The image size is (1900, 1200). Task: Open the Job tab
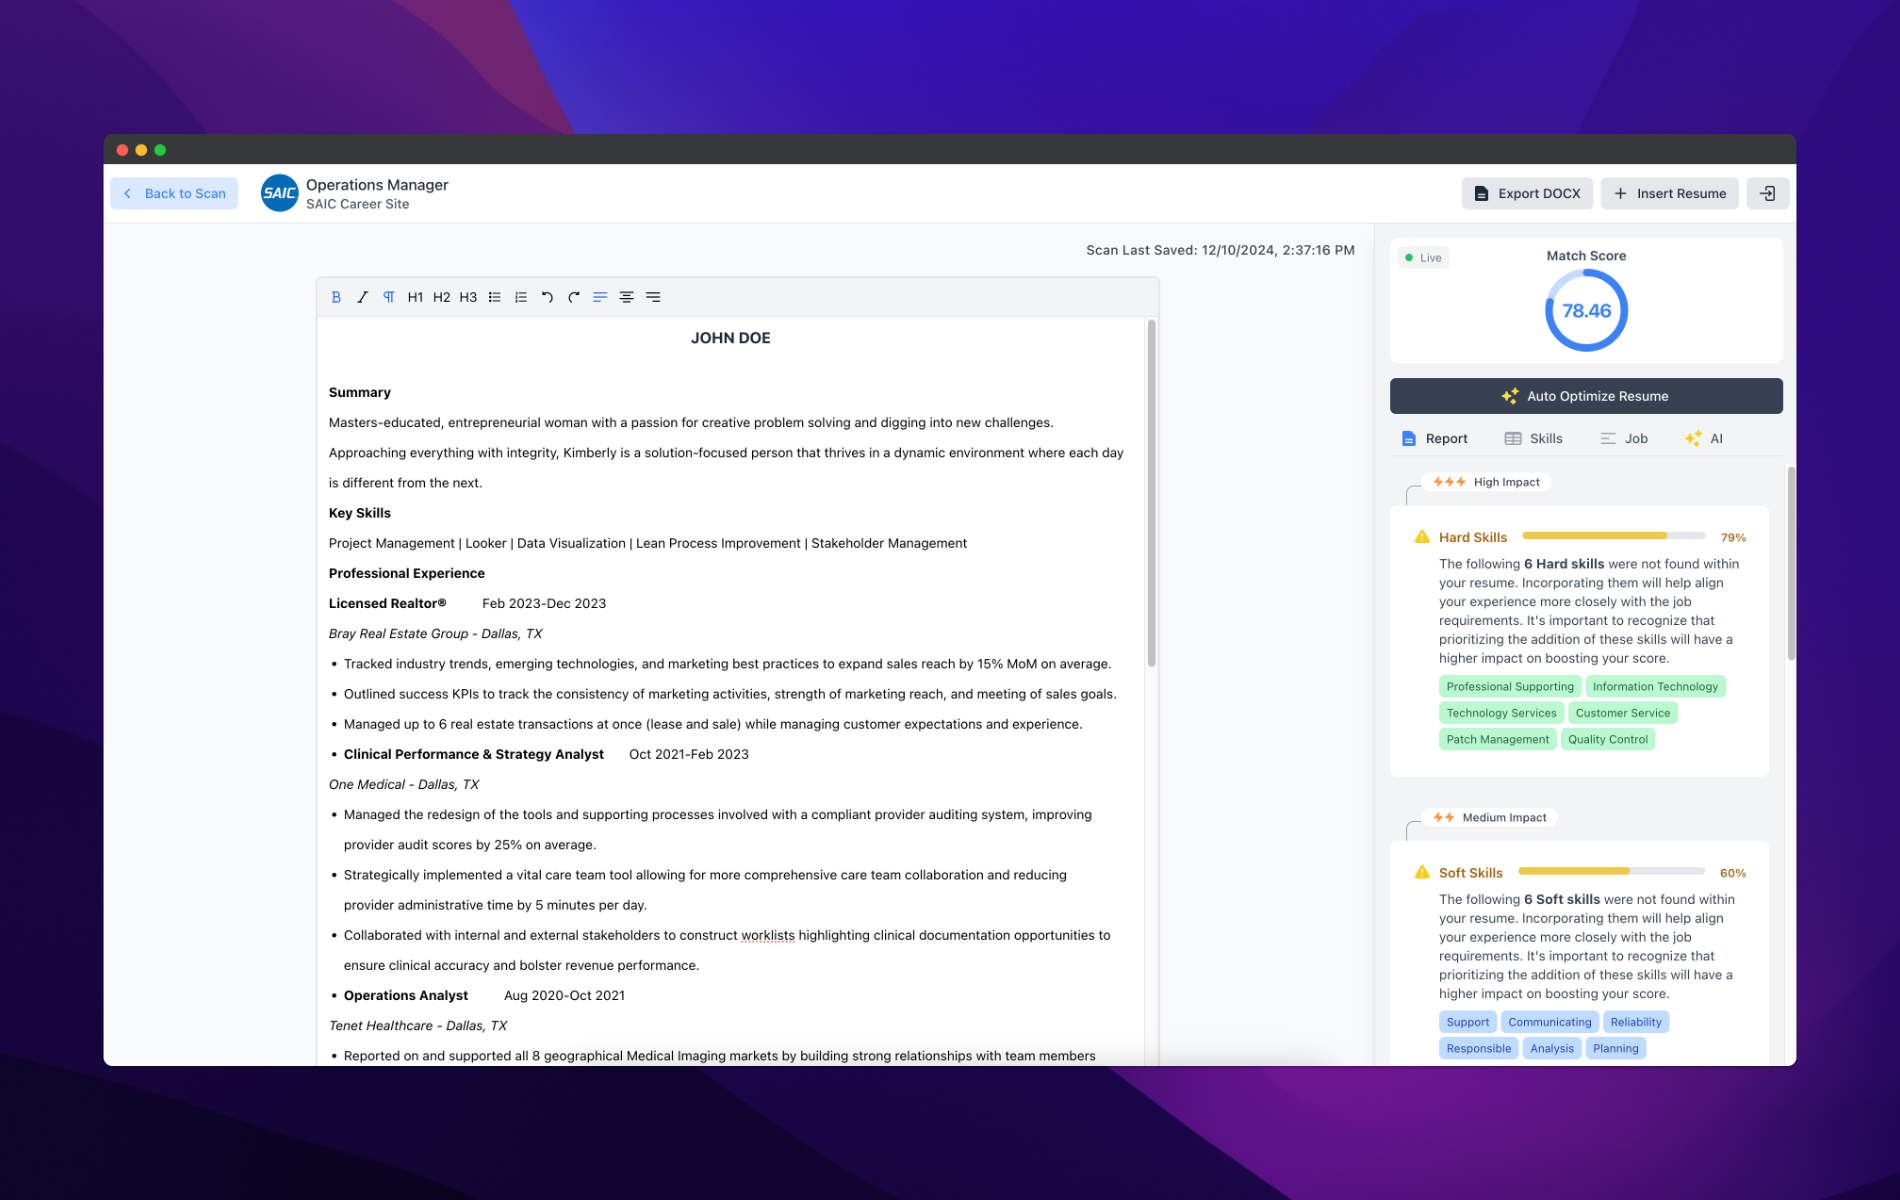(1624, 438)
